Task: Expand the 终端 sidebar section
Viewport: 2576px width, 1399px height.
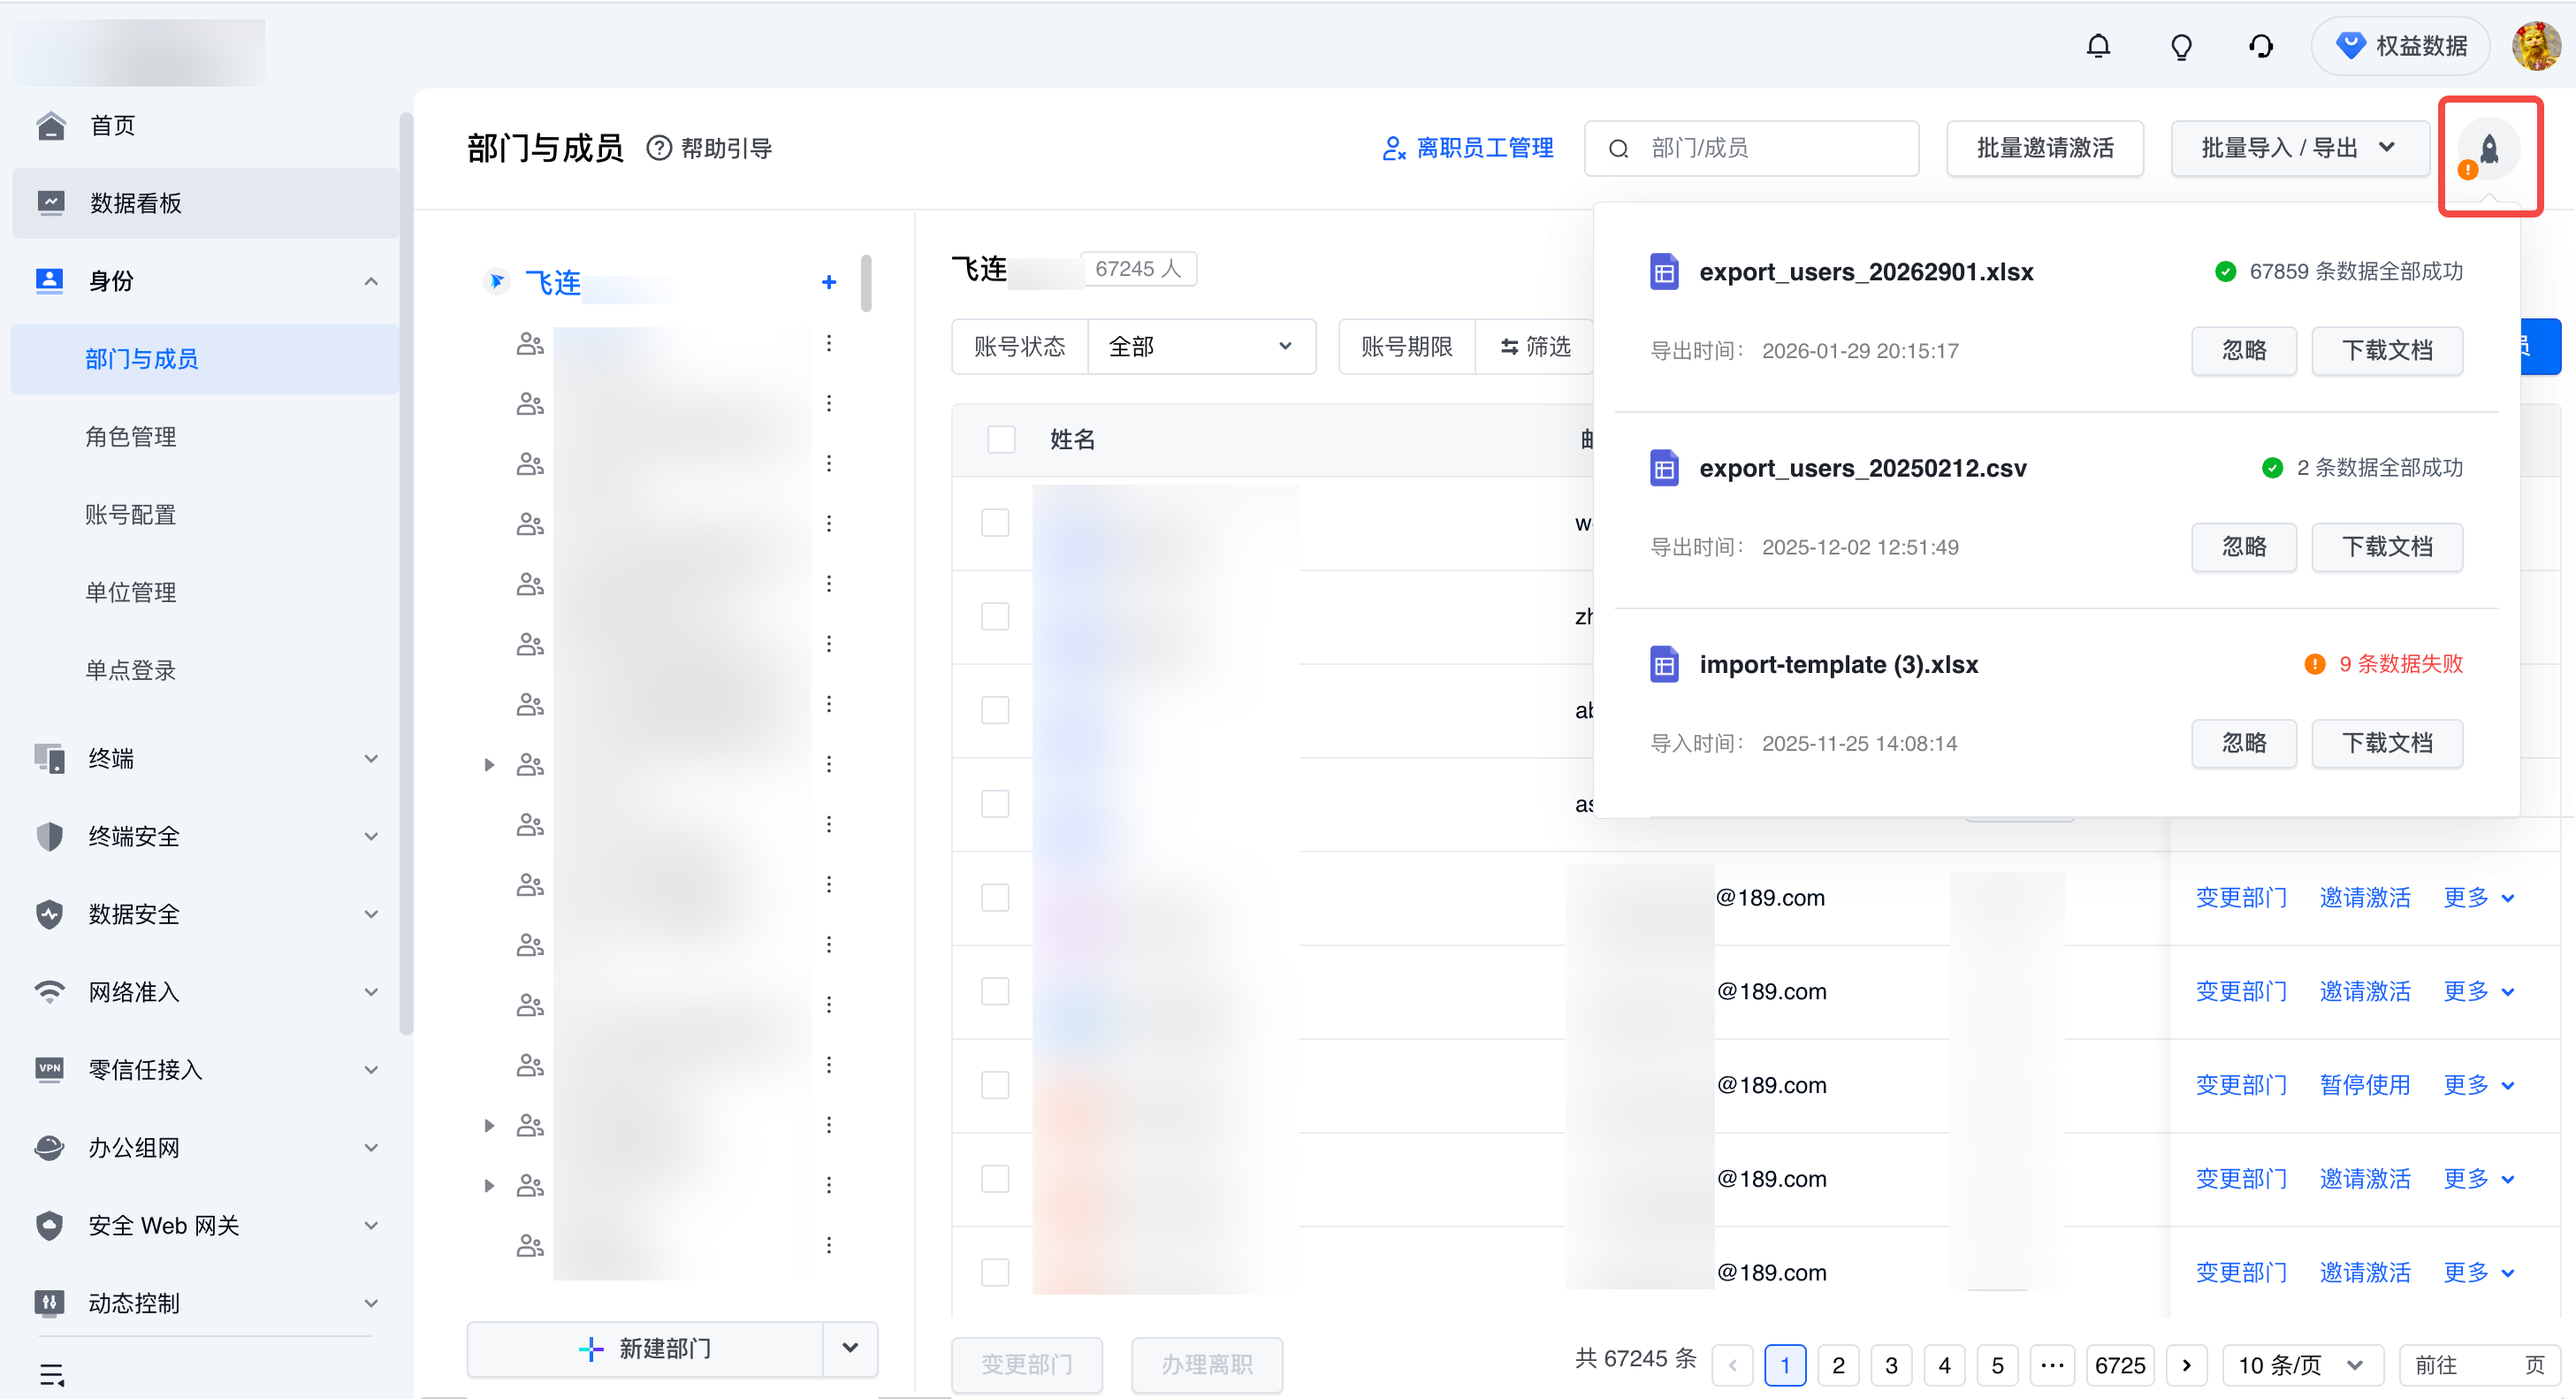Action: pos(371,758)
